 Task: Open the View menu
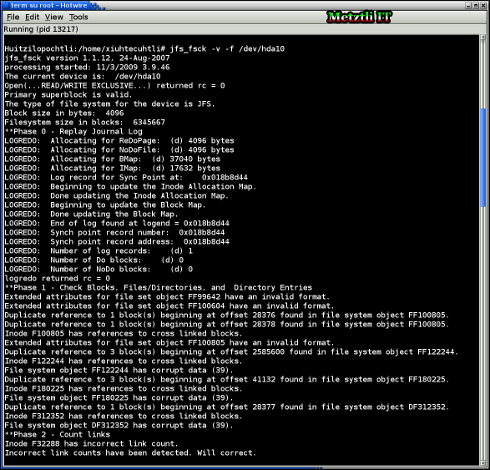pos(54,17)
